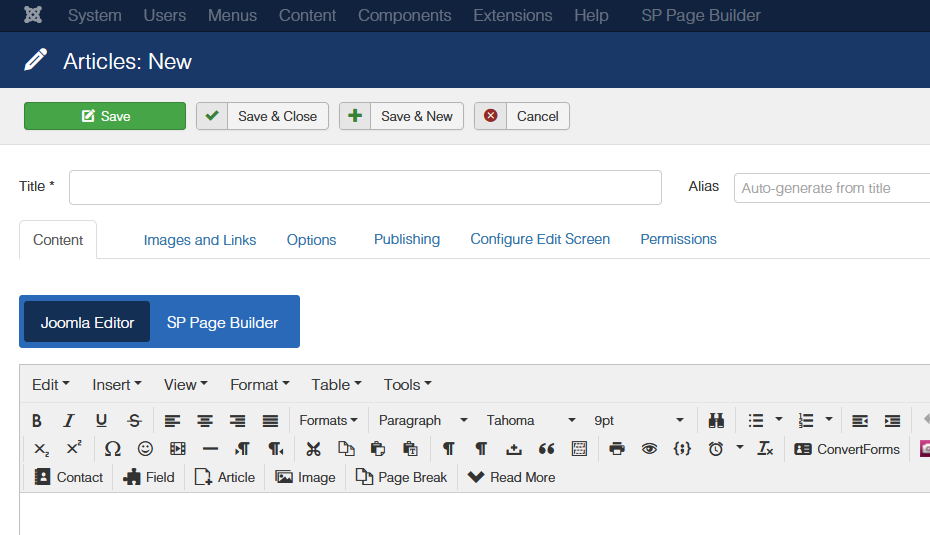This screenshot has height=535, width=930.
Task: Click the green Save button
Action: click(105, 116)
